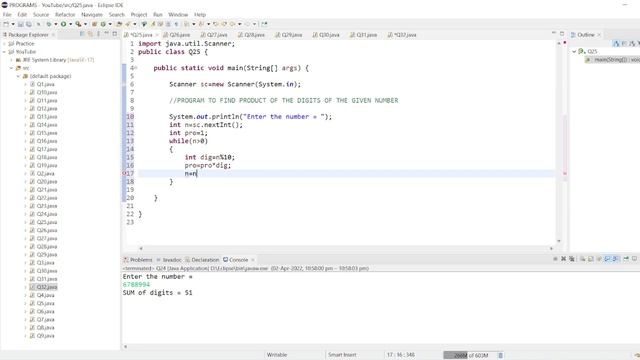Screen dimensions: 640x360
Task: Minimize the editor area
Action: [554, 33]
